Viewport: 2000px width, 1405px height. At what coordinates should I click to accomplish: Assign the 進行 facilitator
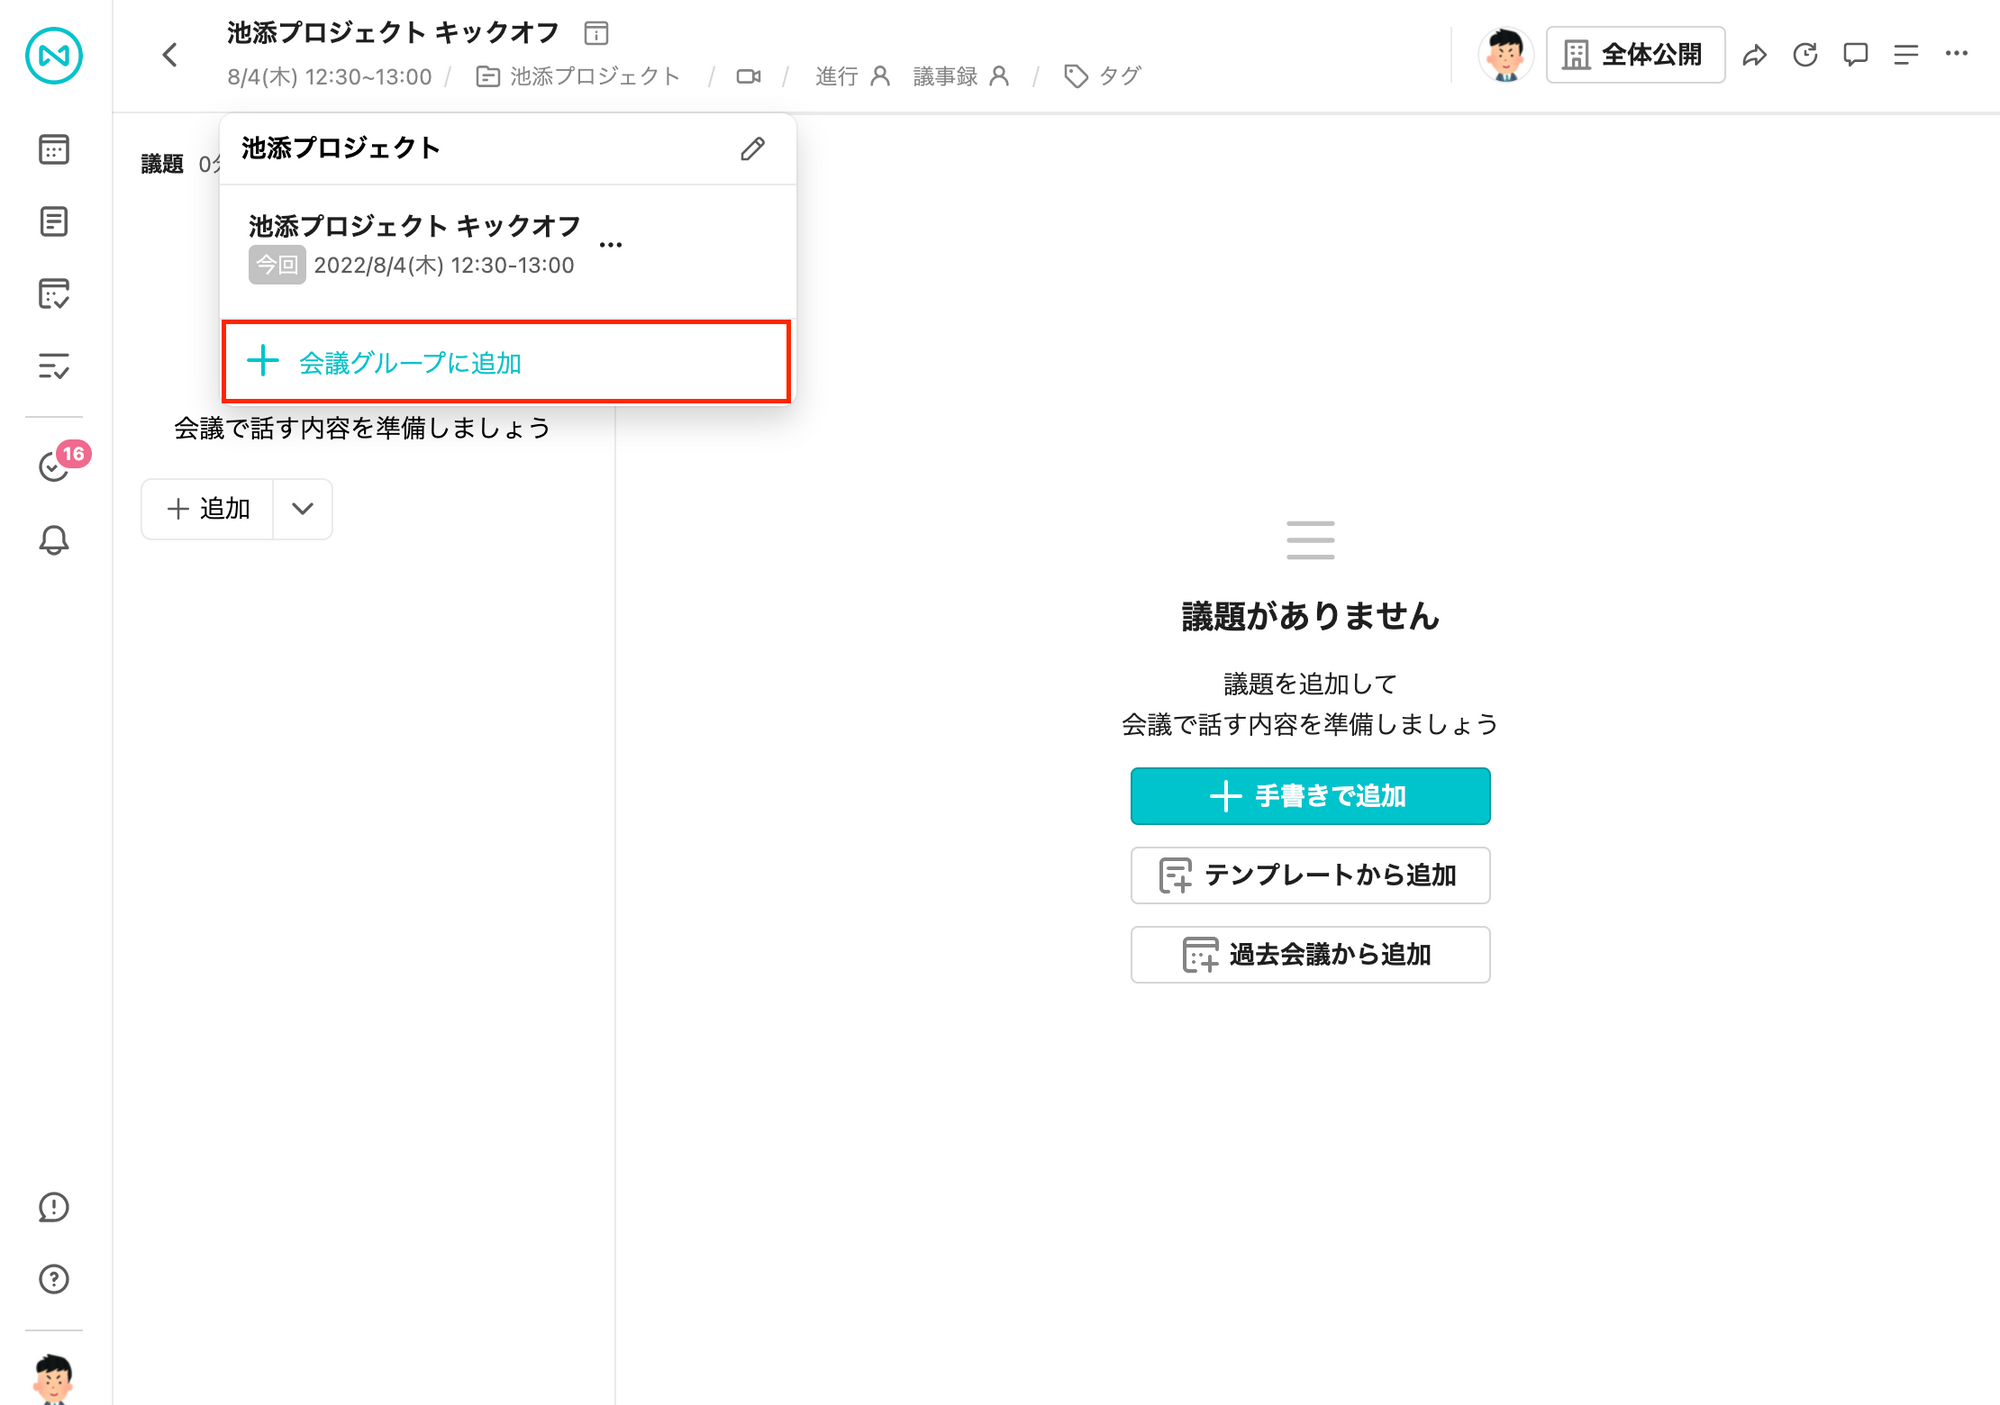[x=852, y=76]
